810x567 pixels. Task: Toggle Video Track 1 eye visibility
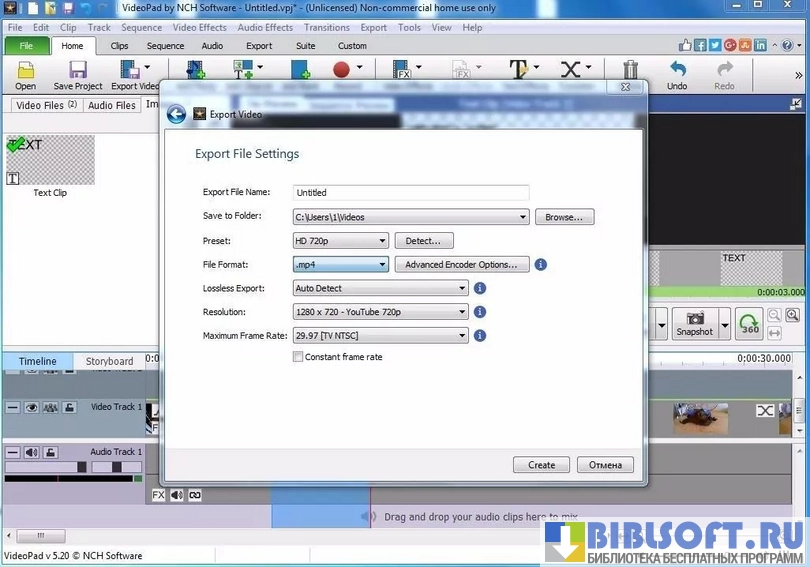pos(31,407)
